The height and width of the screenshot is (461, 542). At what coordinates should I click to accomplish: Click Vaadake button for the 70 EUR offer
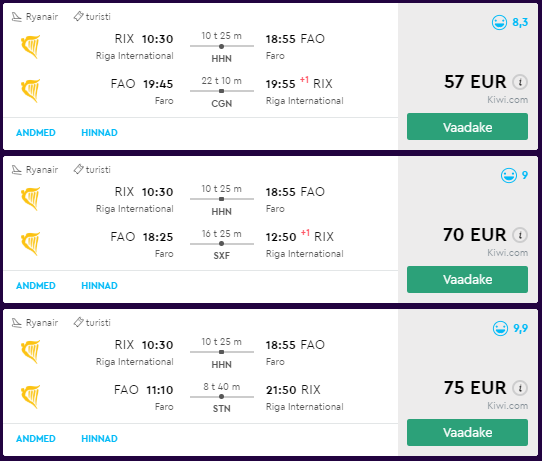coord(467,280)
